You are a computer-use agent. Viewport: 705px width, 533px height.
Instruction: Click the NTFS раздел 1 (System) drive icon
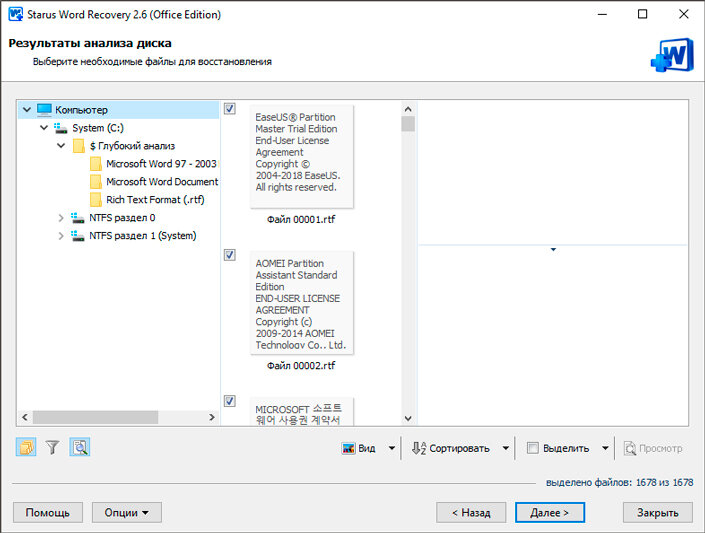click(78, 236)
